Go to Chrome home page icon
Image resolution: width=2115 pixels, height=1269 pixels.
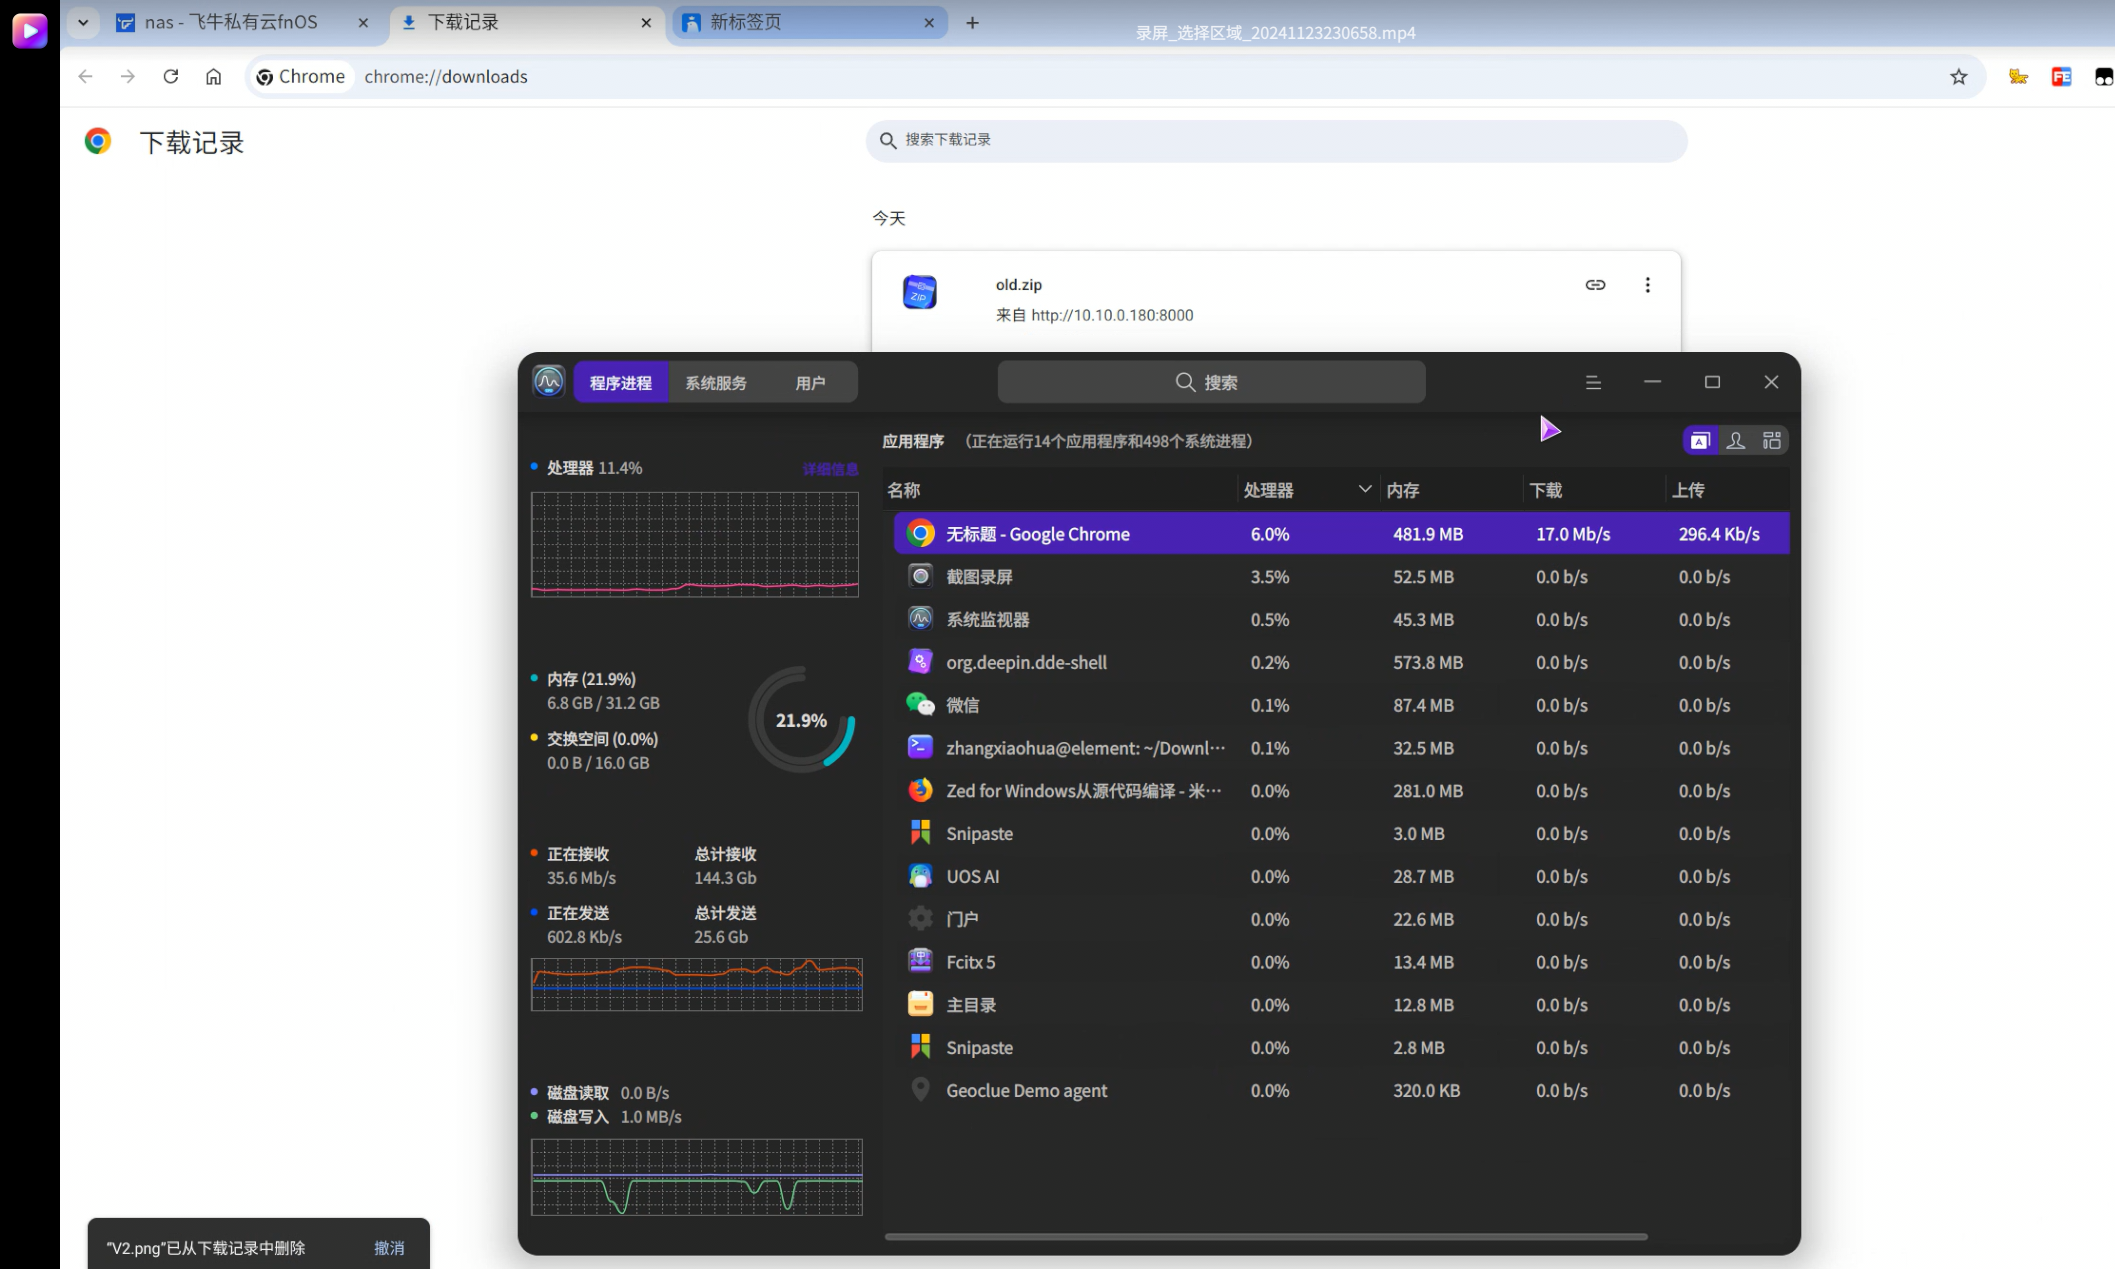(x=213, y=77)
